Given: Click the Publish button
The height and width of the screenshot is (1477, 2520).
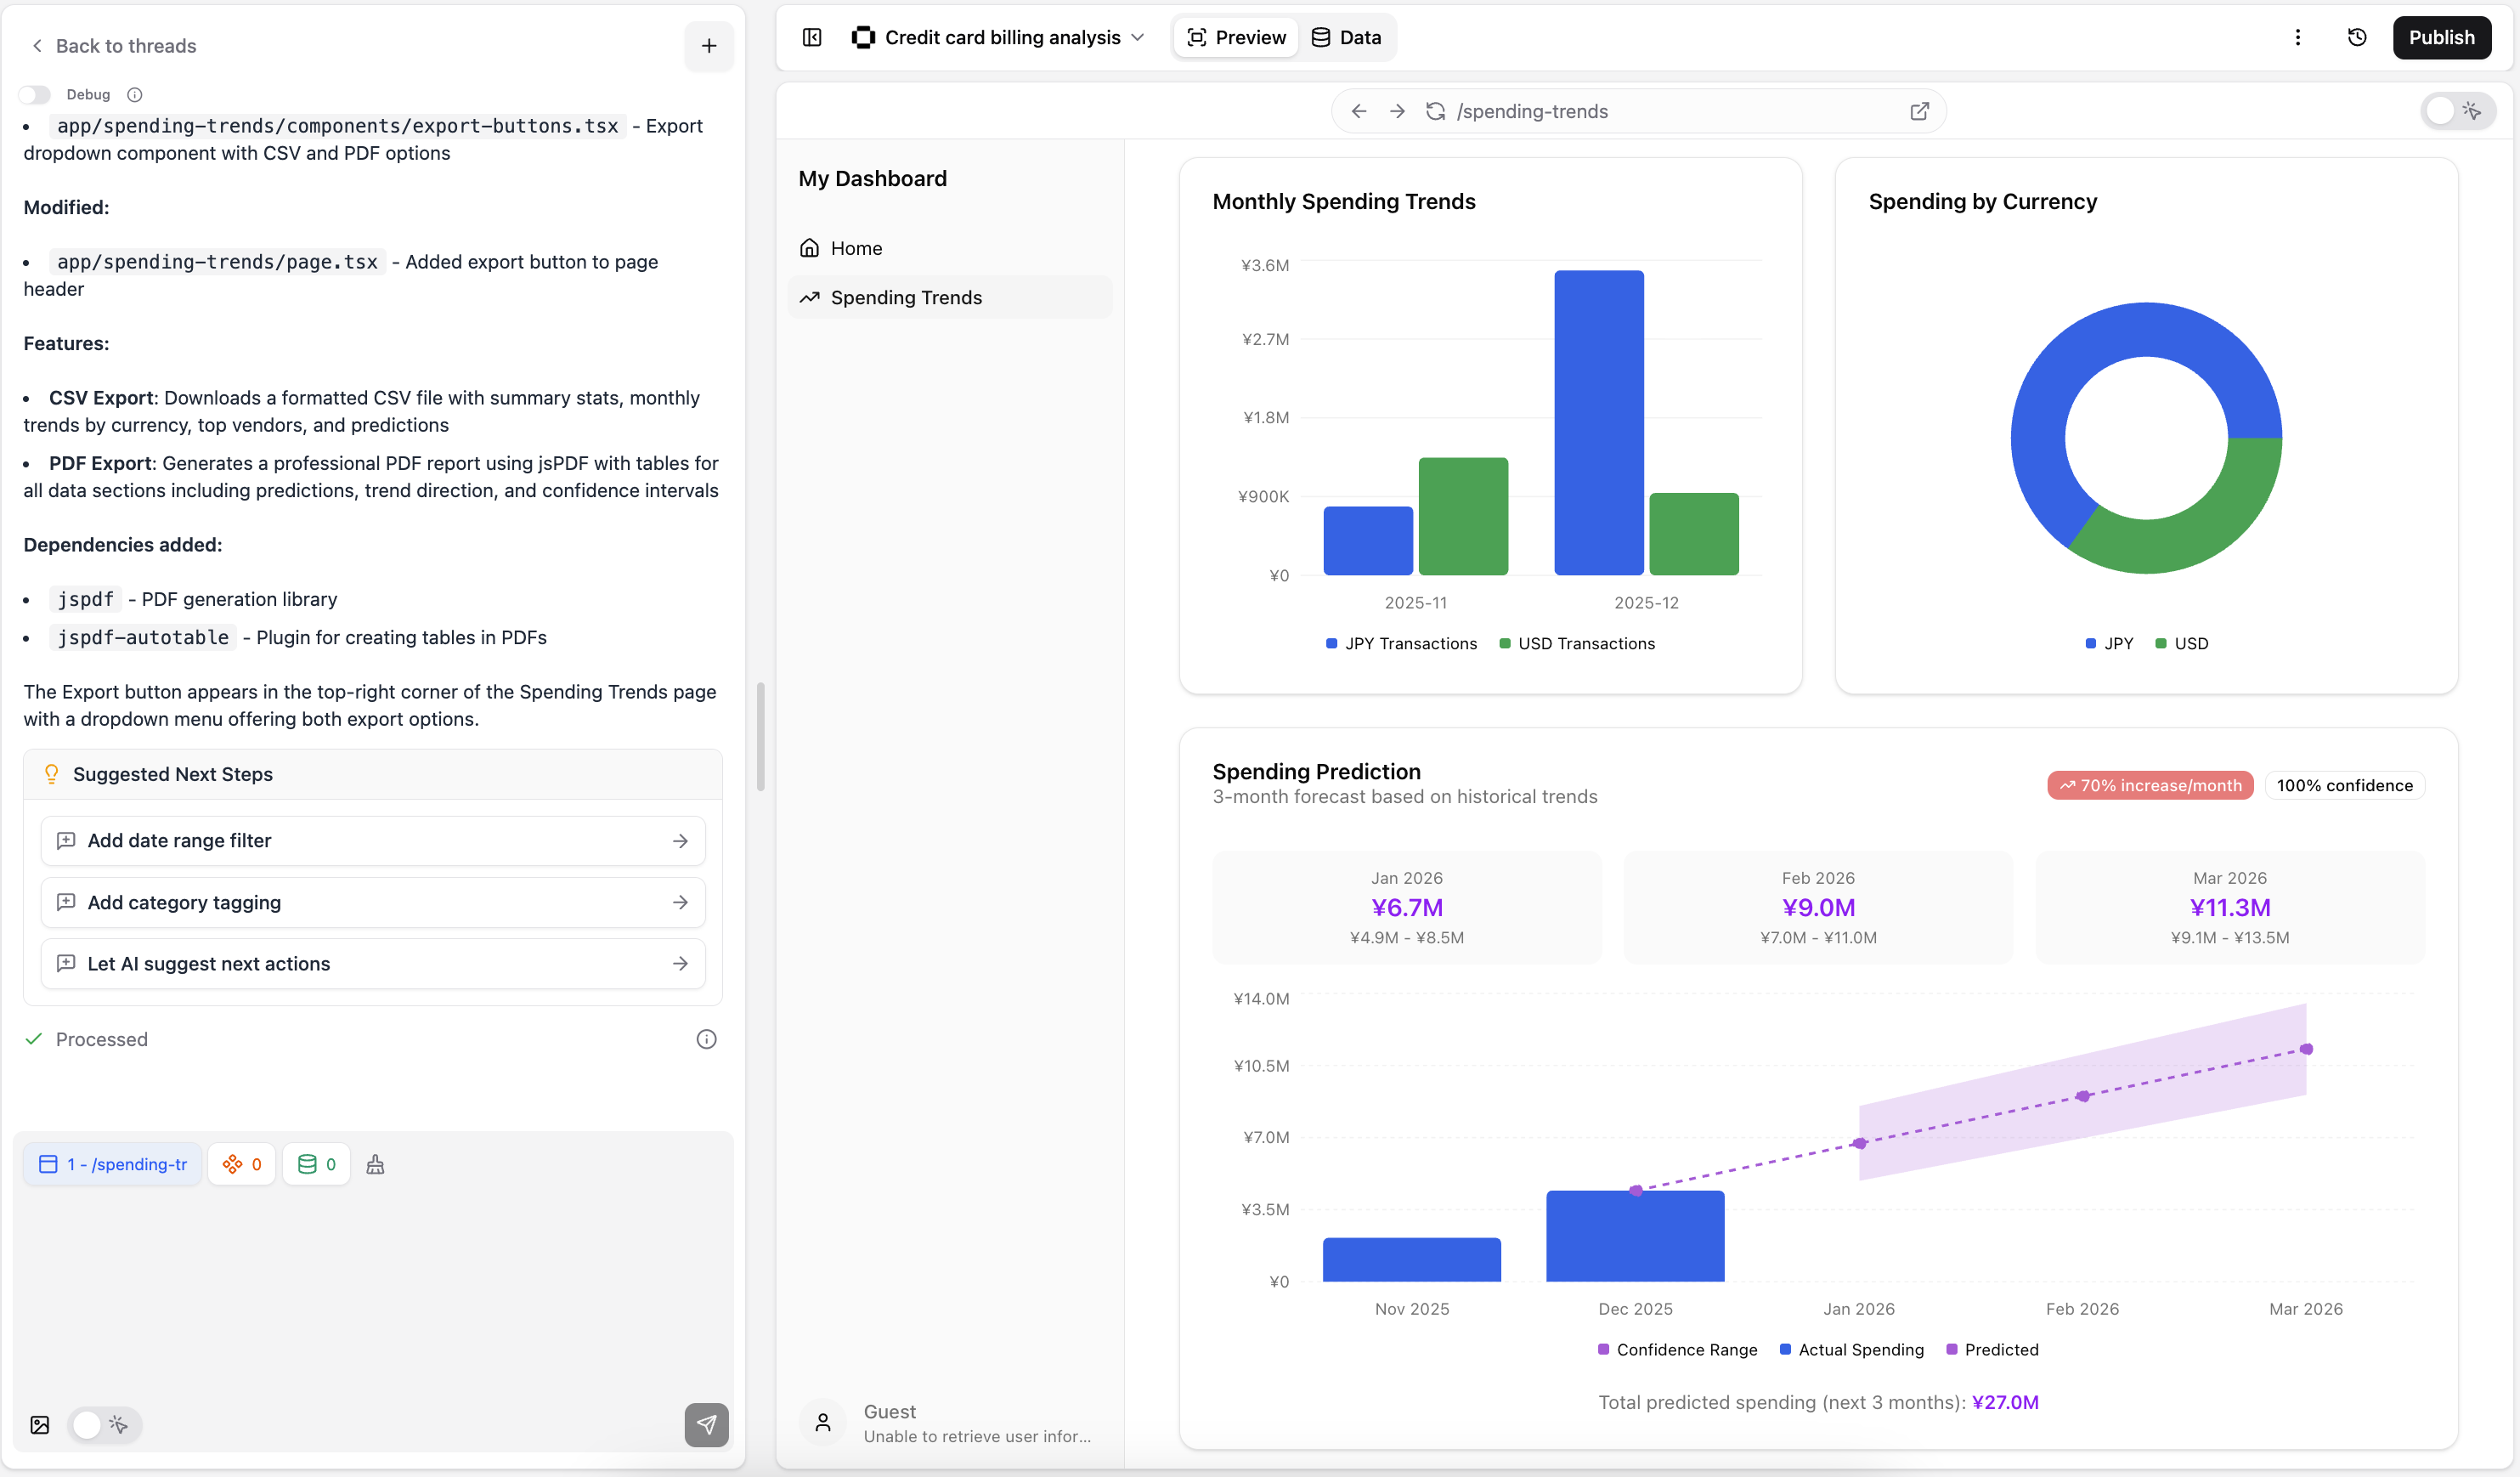Looking at the screenshot, I should (x=2440, y=38).
